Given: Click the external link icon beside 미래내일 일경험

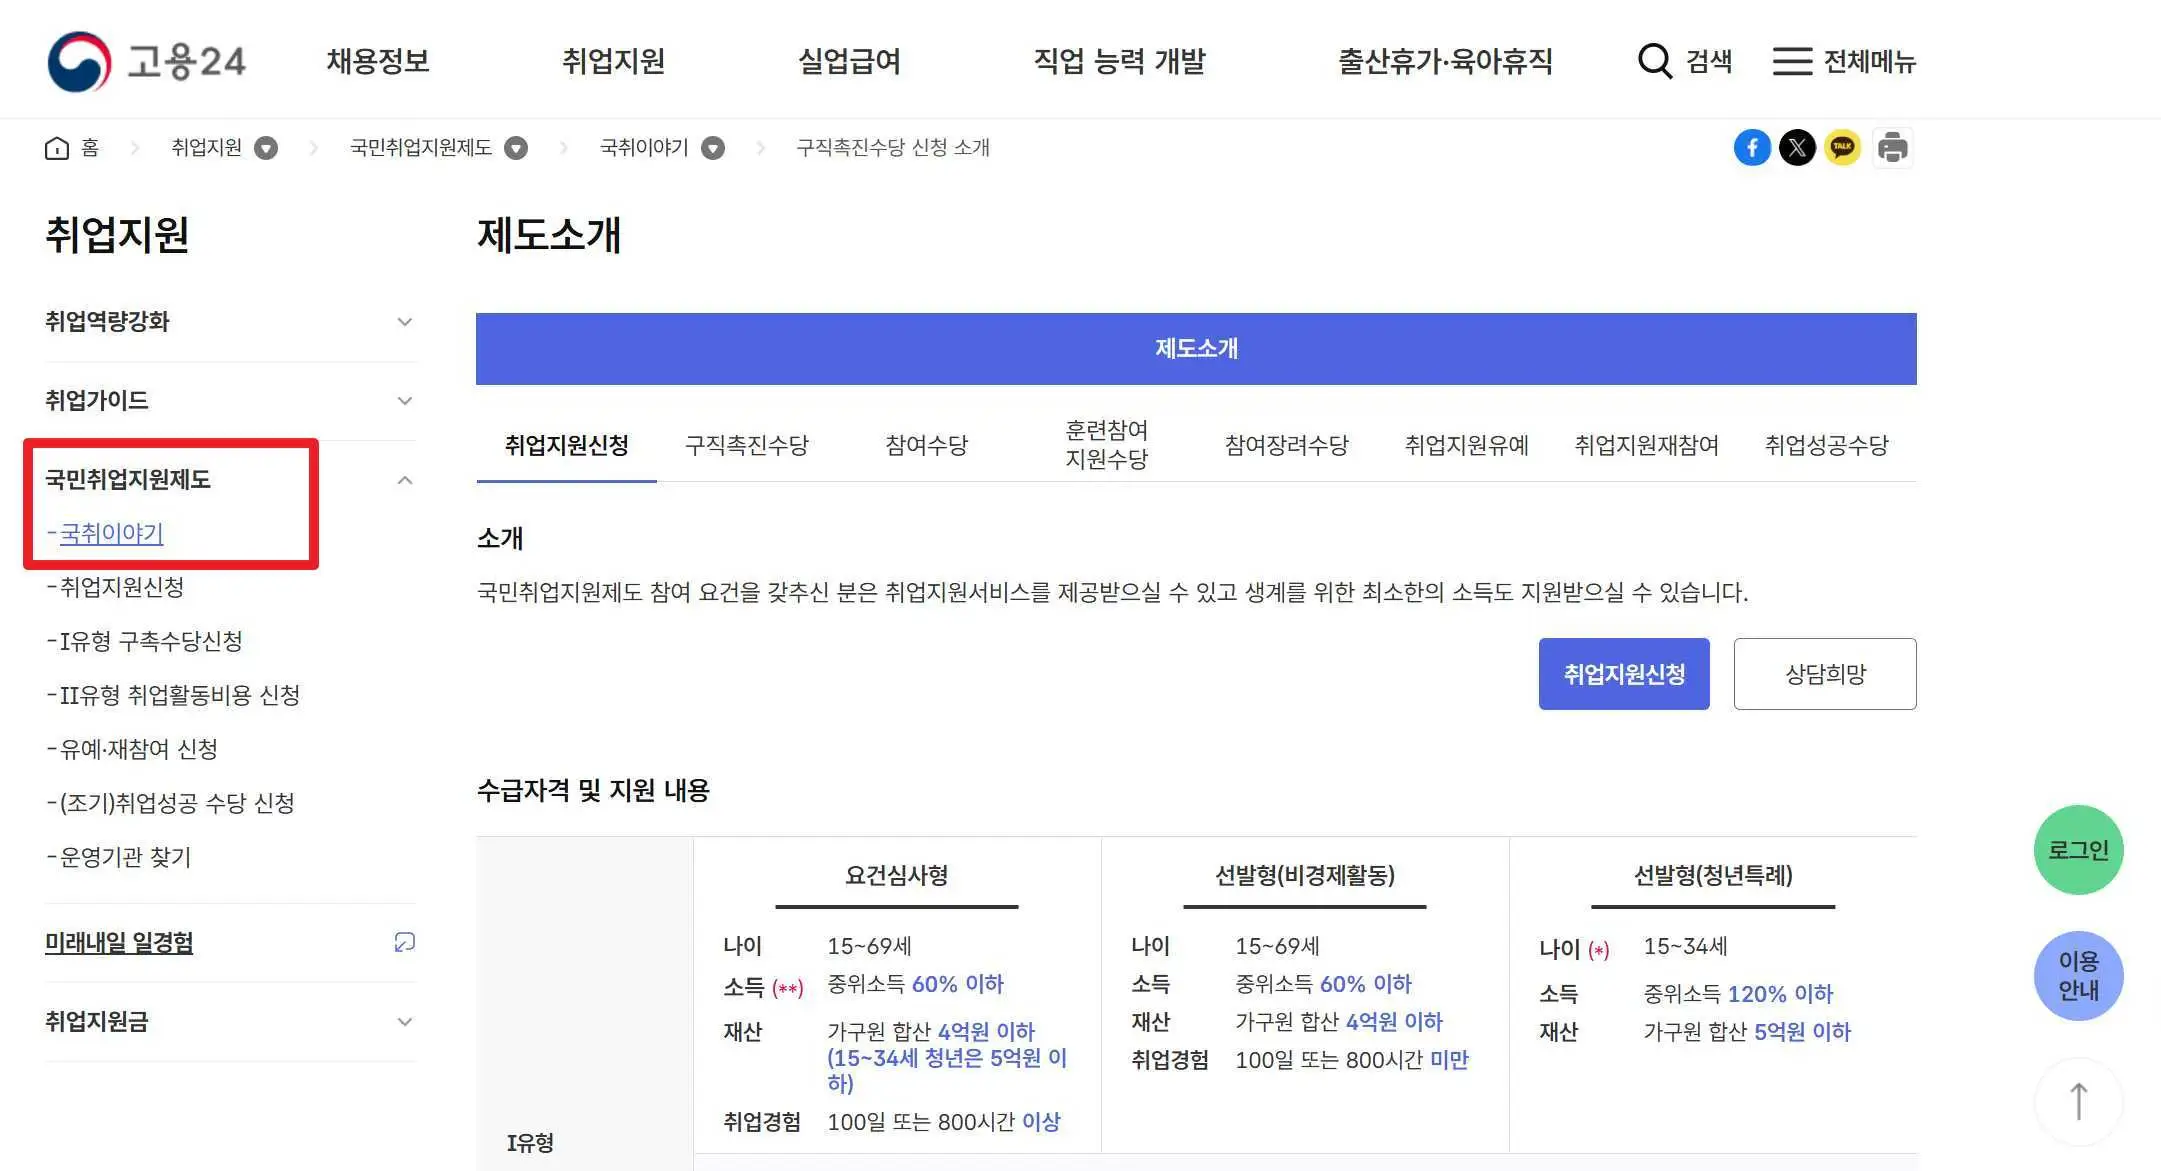Looking at the screenshot, I should click(x=404, y=941).
